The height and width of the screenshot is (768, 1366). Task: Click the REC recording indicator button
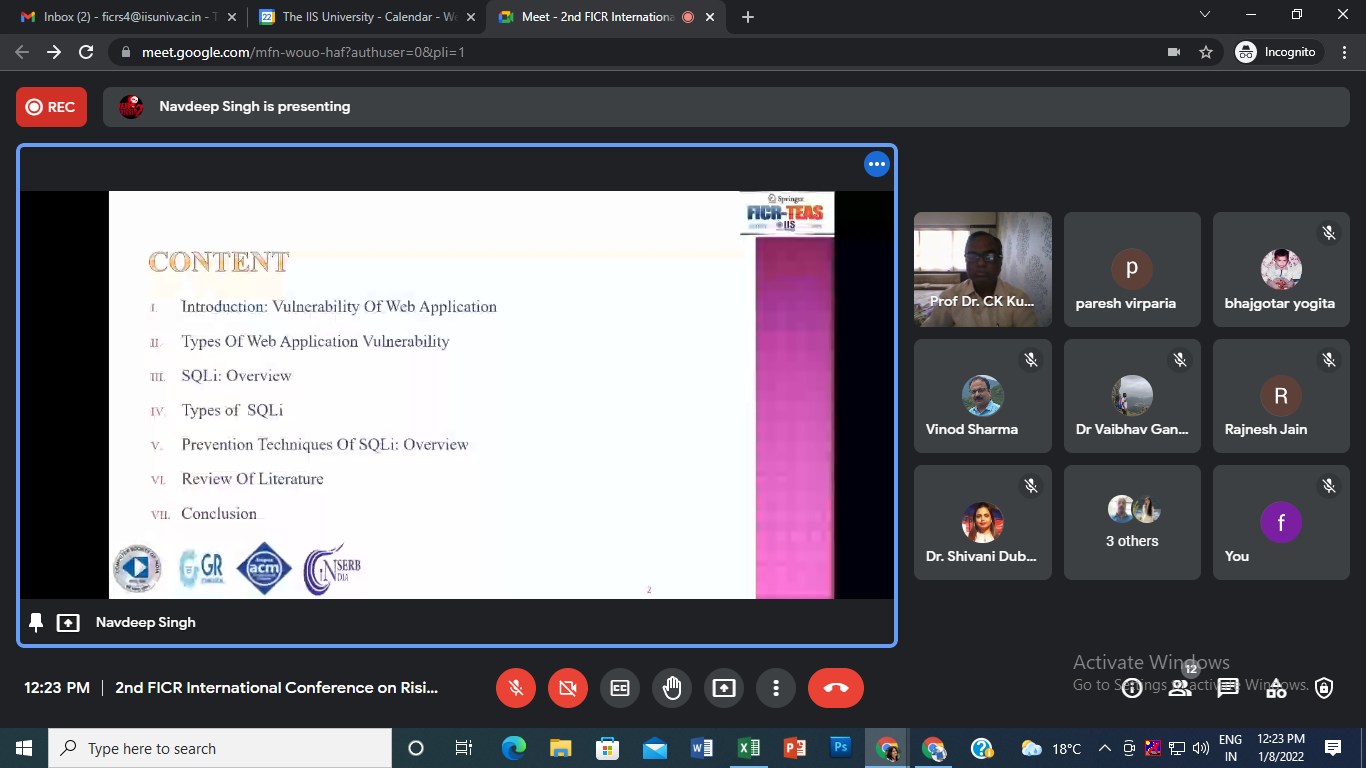click(51, 107)
